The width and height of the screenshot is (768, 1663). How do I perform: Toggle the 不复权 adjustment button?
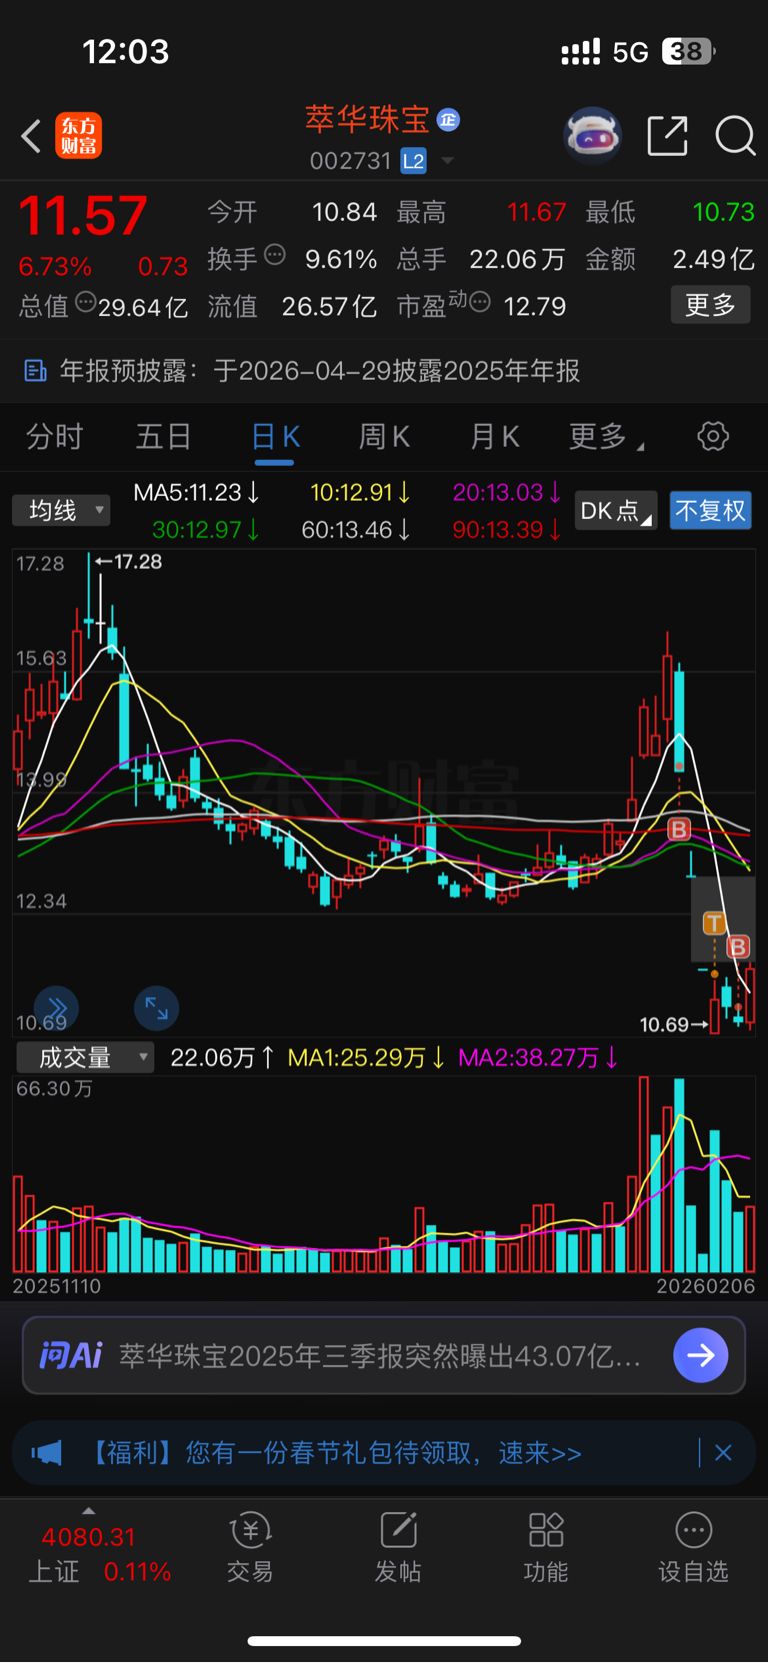[710, 511]
